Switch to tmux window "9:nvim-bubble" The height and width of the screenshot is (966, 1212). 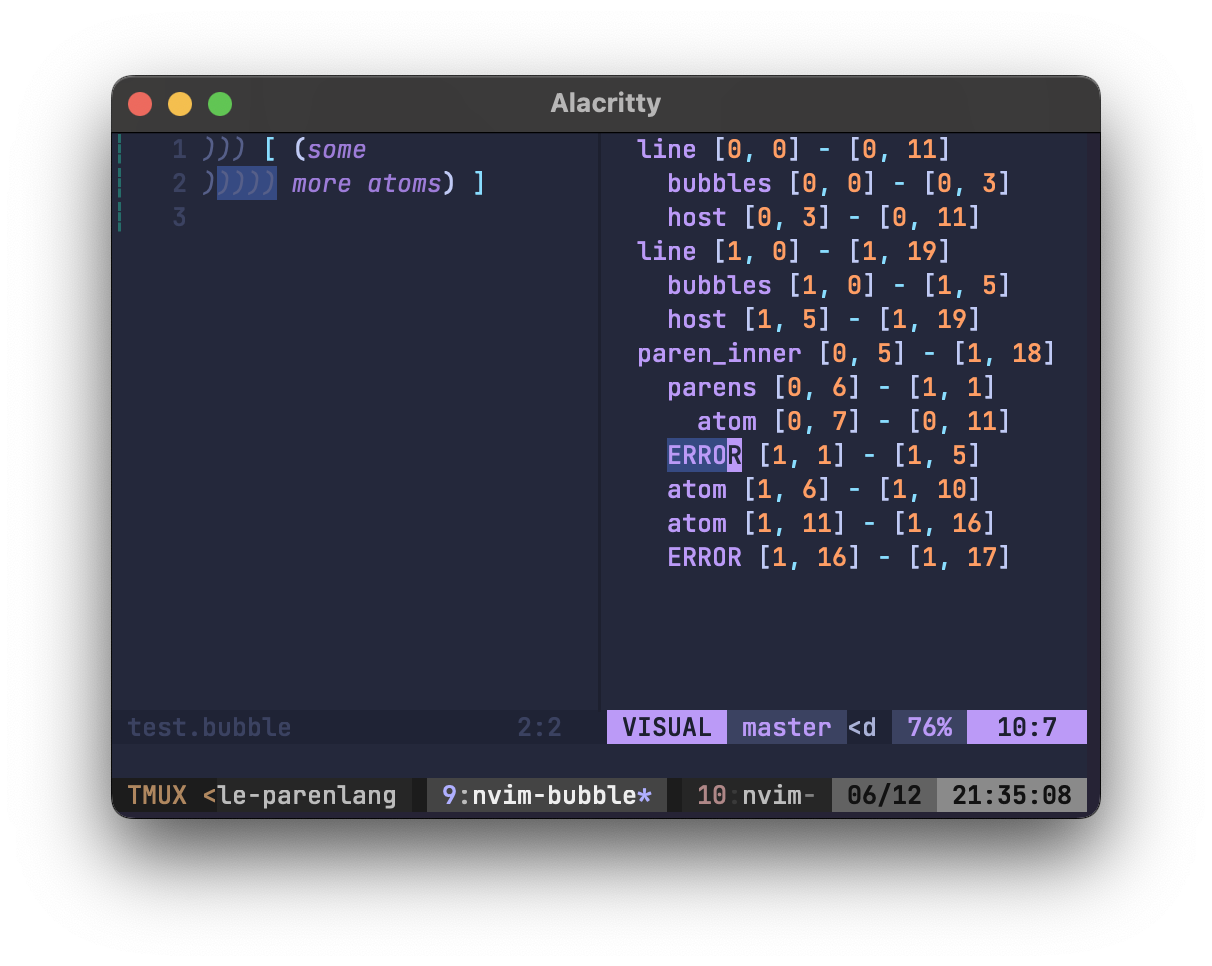pos(546,795)
